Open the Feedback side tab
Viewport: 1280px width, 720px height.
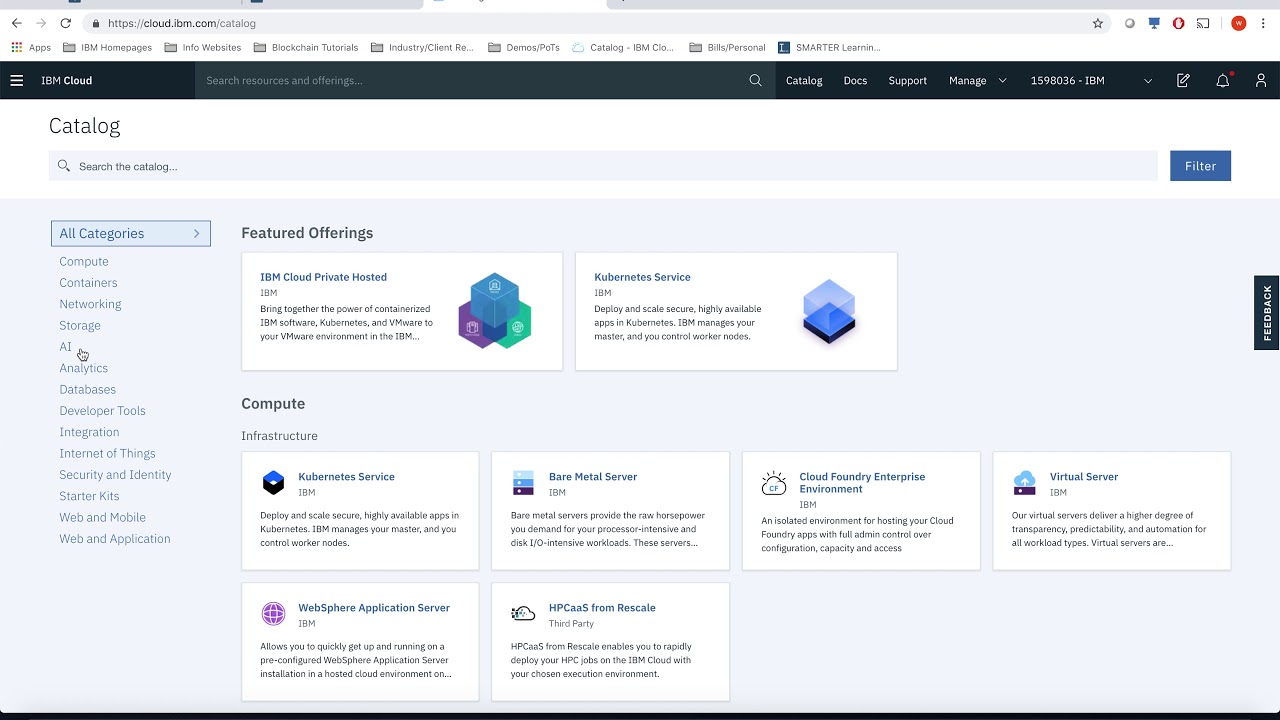coord(1267,312)
